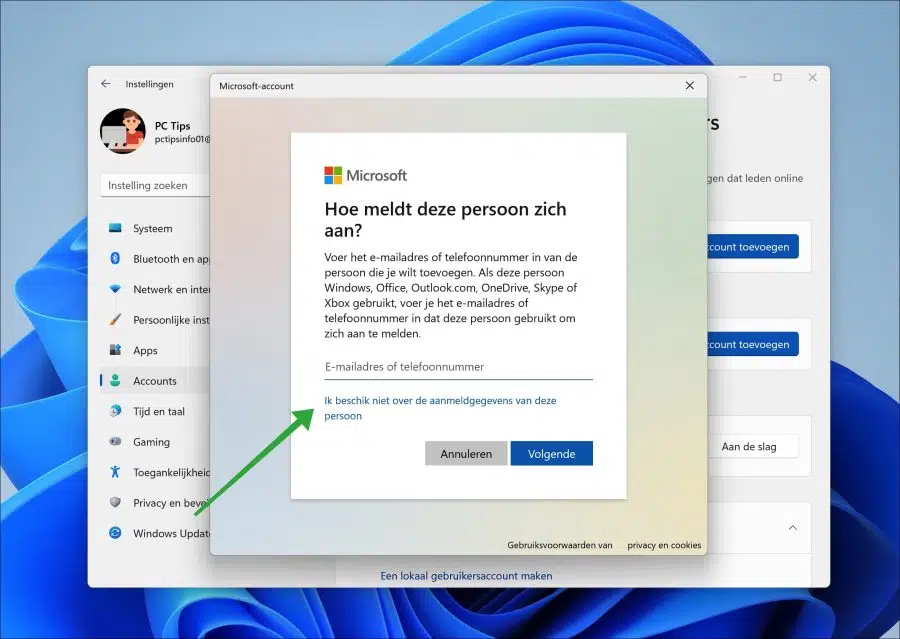Select Netwerk en internet category
Image resolution: width=900 pixels, height=639 pixels.
coord(155,289)
